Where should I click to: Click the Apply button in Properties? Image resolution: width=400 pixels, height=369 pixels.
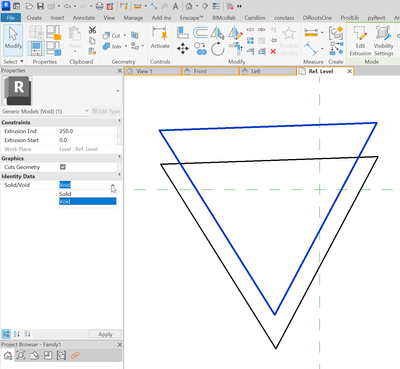point(105,334)
